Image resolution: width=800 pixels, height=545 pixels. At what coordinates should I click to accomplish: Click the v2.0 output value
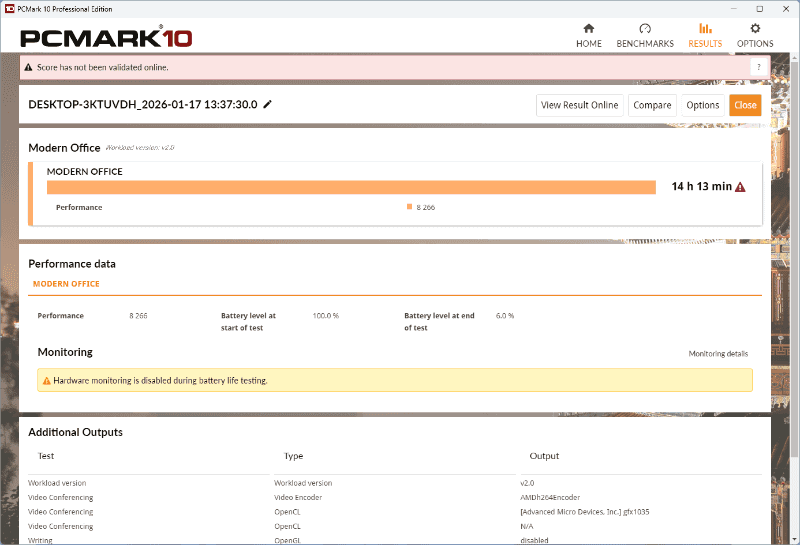coord(527,483)
